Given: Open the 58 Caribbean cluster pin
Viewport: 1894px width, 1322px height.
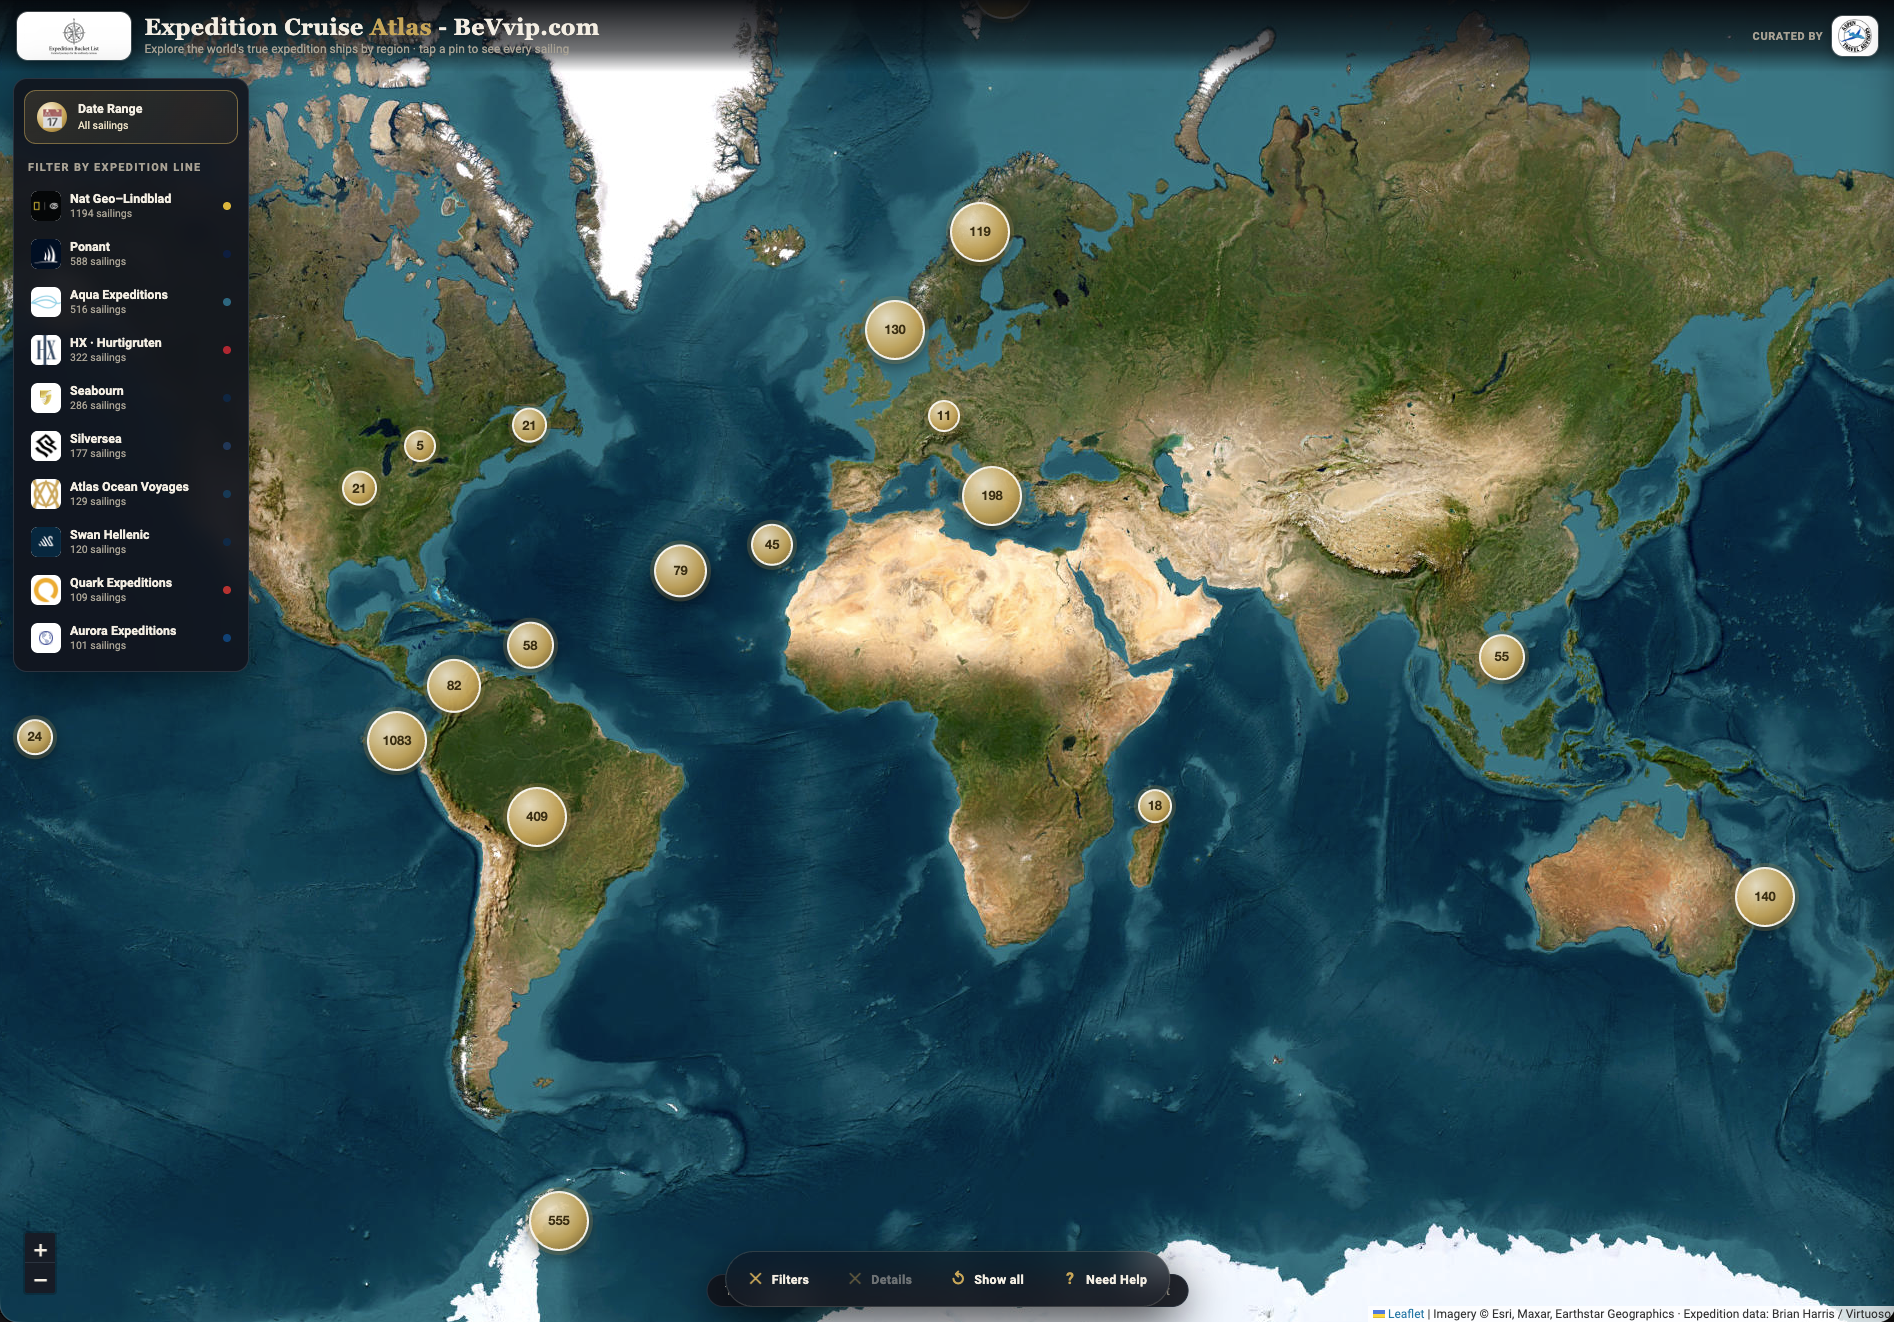Looking at the screenshot, I should (530, 646).
